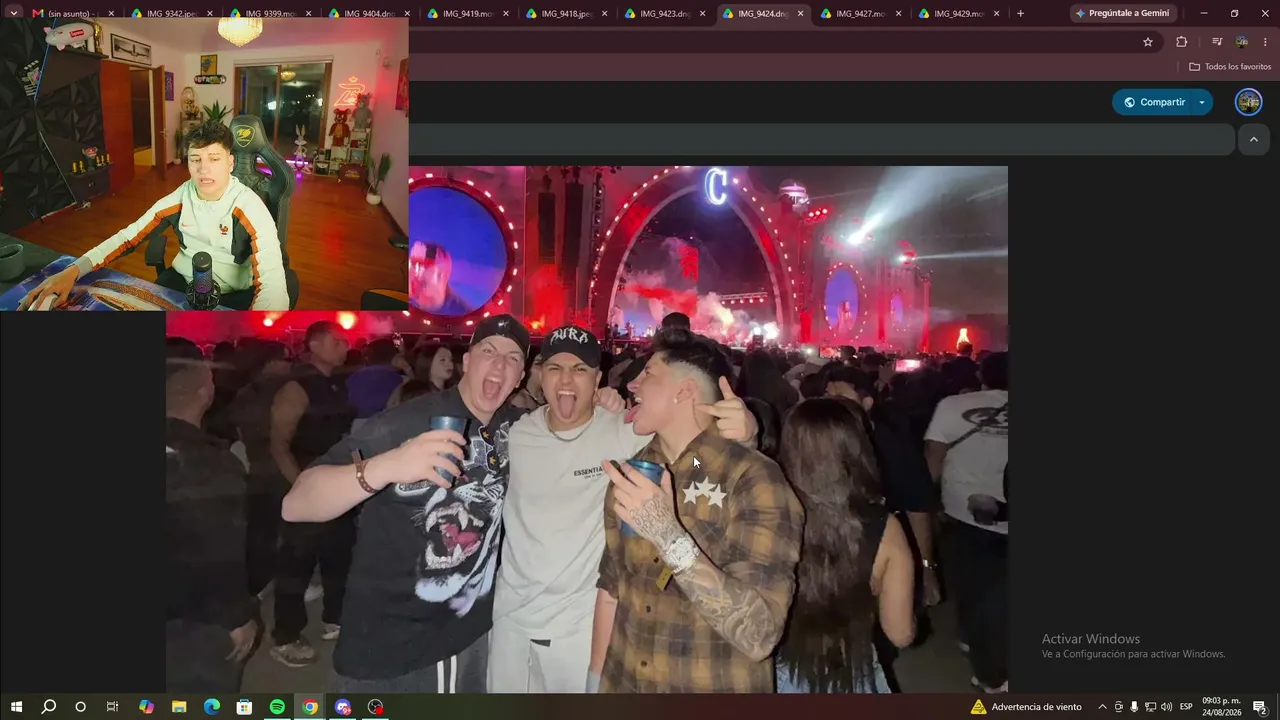
Task: Click the Meet Now camera tray icon
Action: (1119, 707)
